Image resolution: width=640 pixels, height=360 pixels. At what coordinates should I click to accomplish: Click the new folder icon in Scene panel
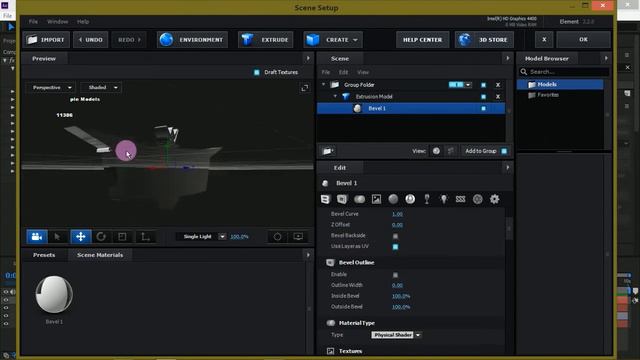point(327,151)
